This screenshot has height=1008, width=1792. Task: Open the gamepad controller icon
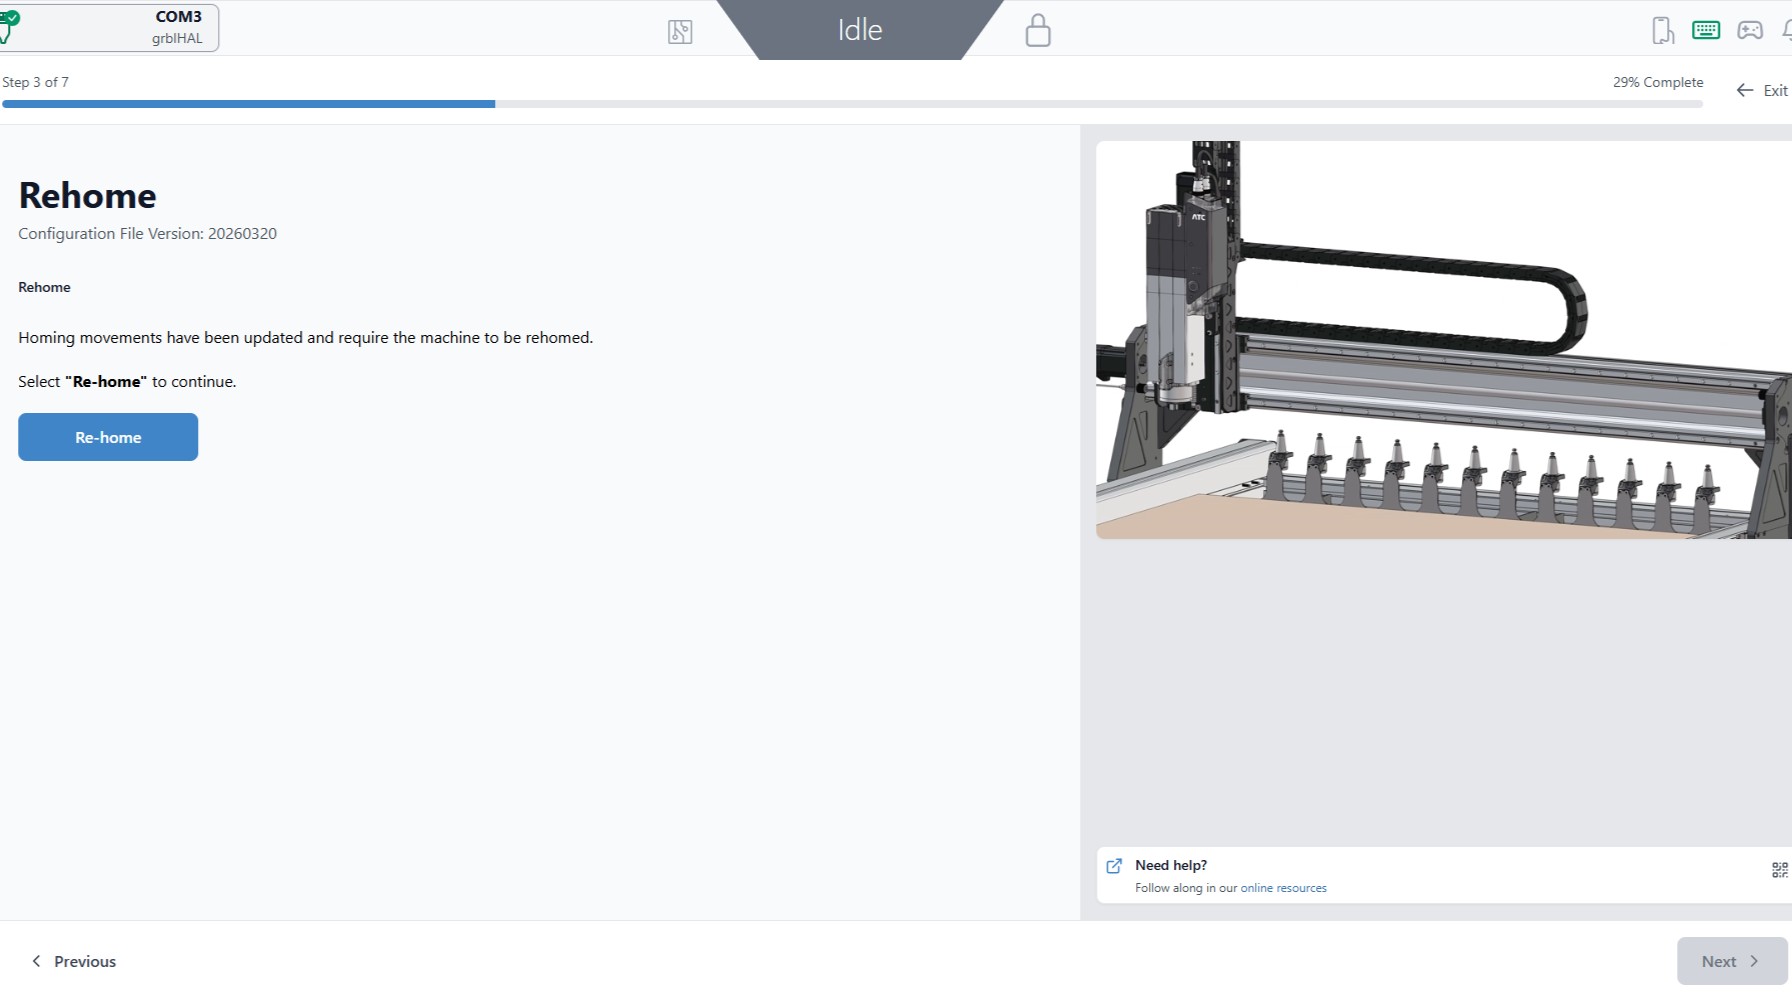pos(1750,30)
